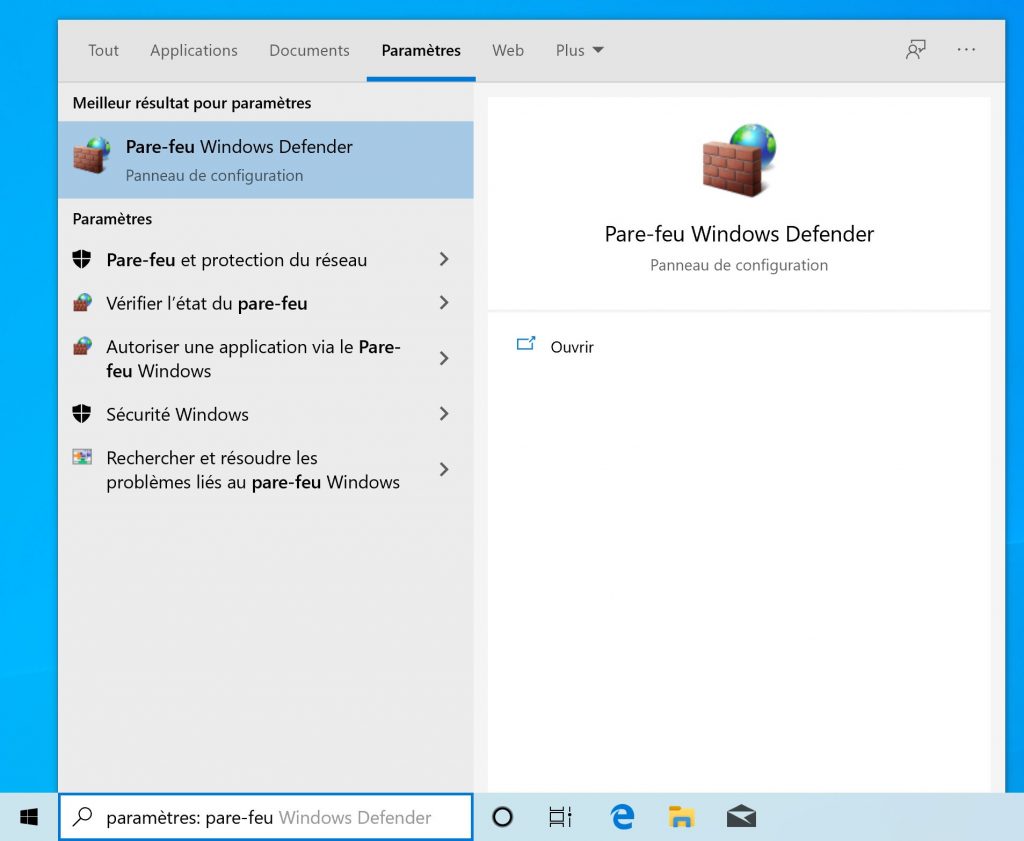Switch to the Tout tab

pyautogui.click(x=103, y=50)
